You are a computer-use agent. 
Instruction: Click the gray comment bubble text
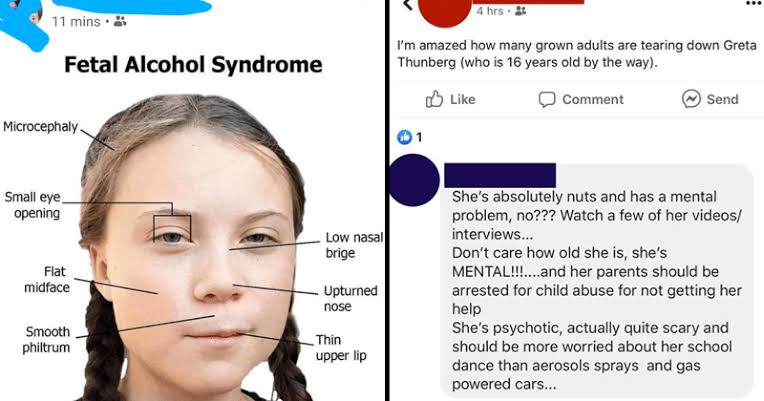coord(596,290)
